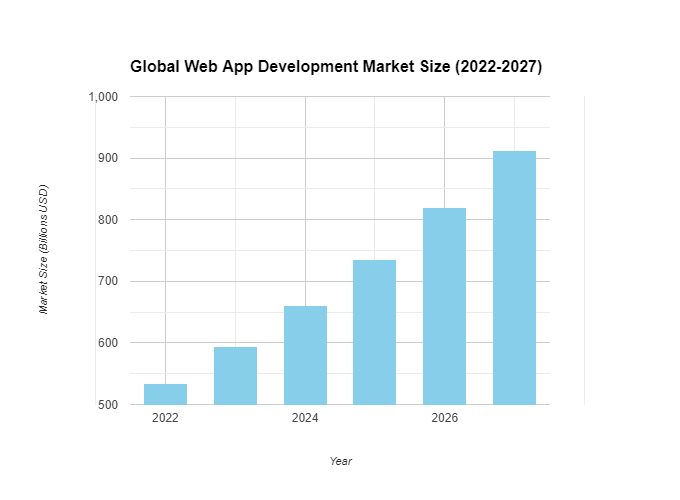680x500 pixels.
Task: Click the 2024 x-axis label
Action: (305, 418)
